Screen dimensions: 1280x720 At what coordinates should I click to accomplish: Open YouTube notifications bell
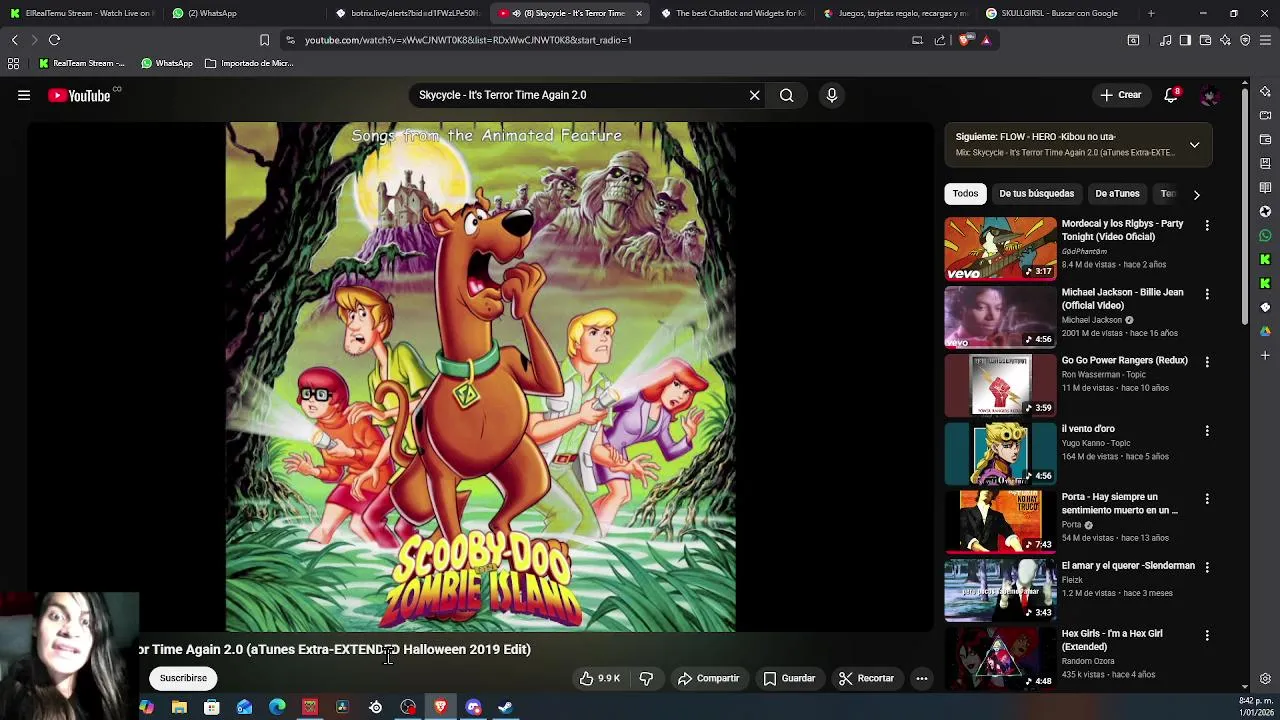pos(1171,95)
